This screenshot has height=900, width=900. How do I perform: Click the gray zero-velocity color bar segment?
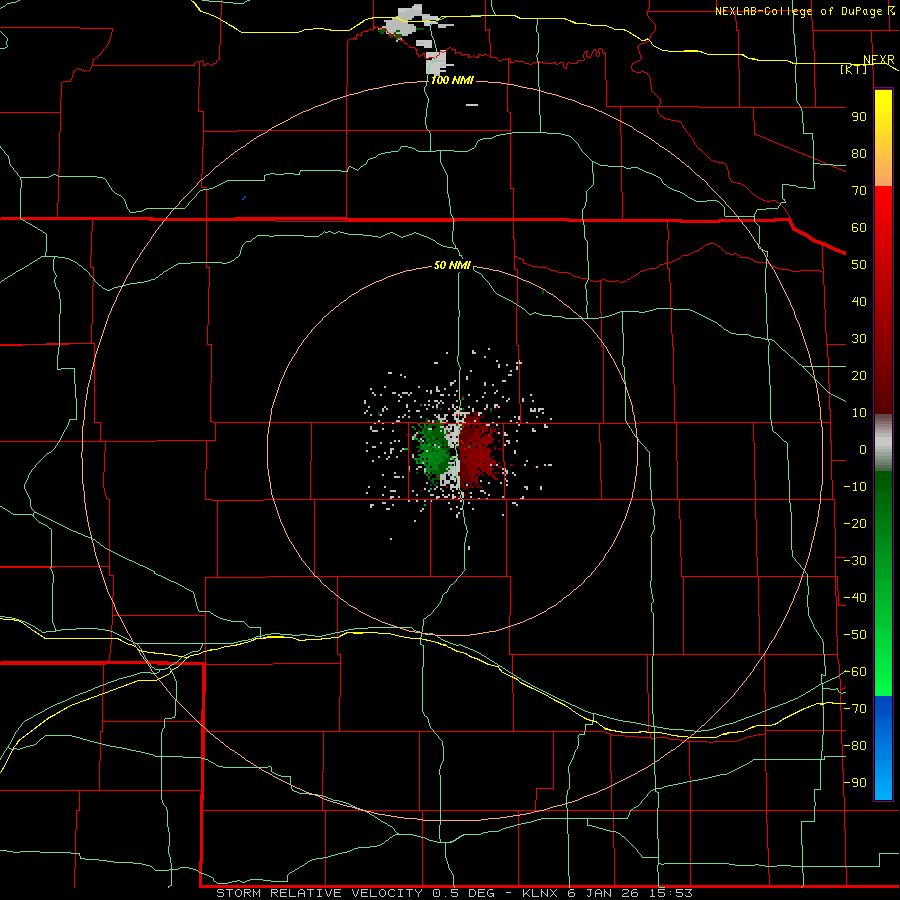[883, 443]
